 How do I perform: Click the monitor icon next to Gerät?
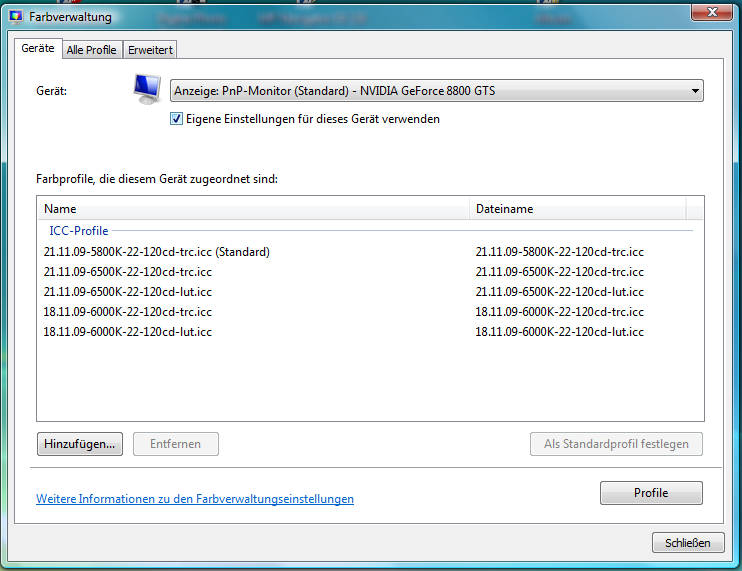[147, 91]
